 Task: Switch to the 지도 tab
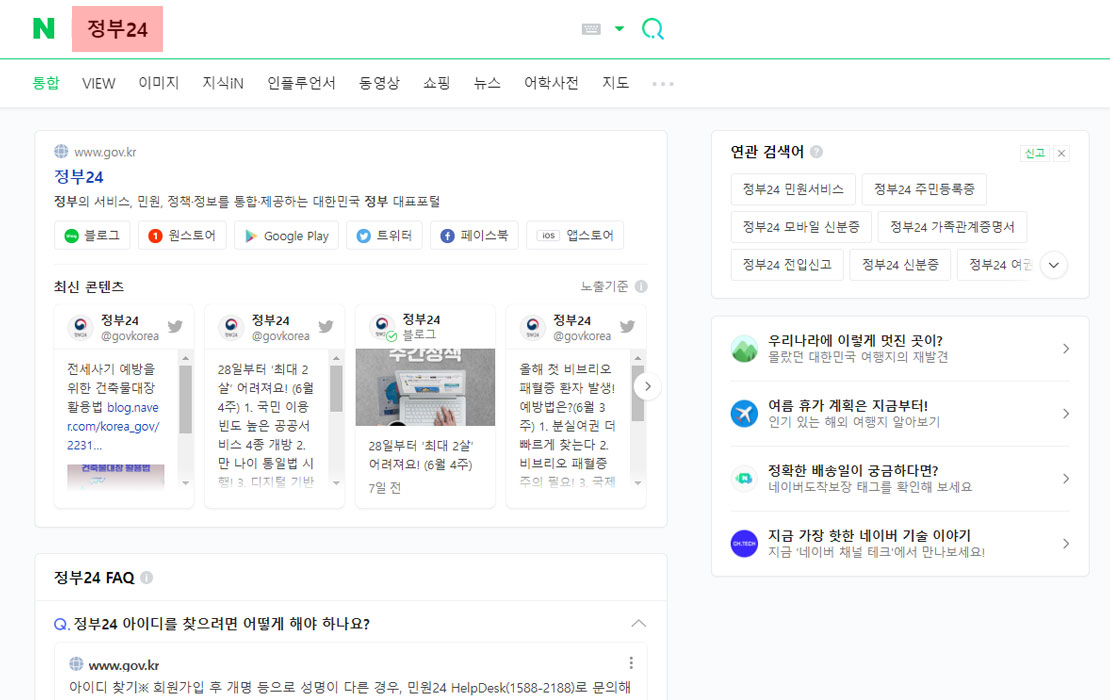615,84
